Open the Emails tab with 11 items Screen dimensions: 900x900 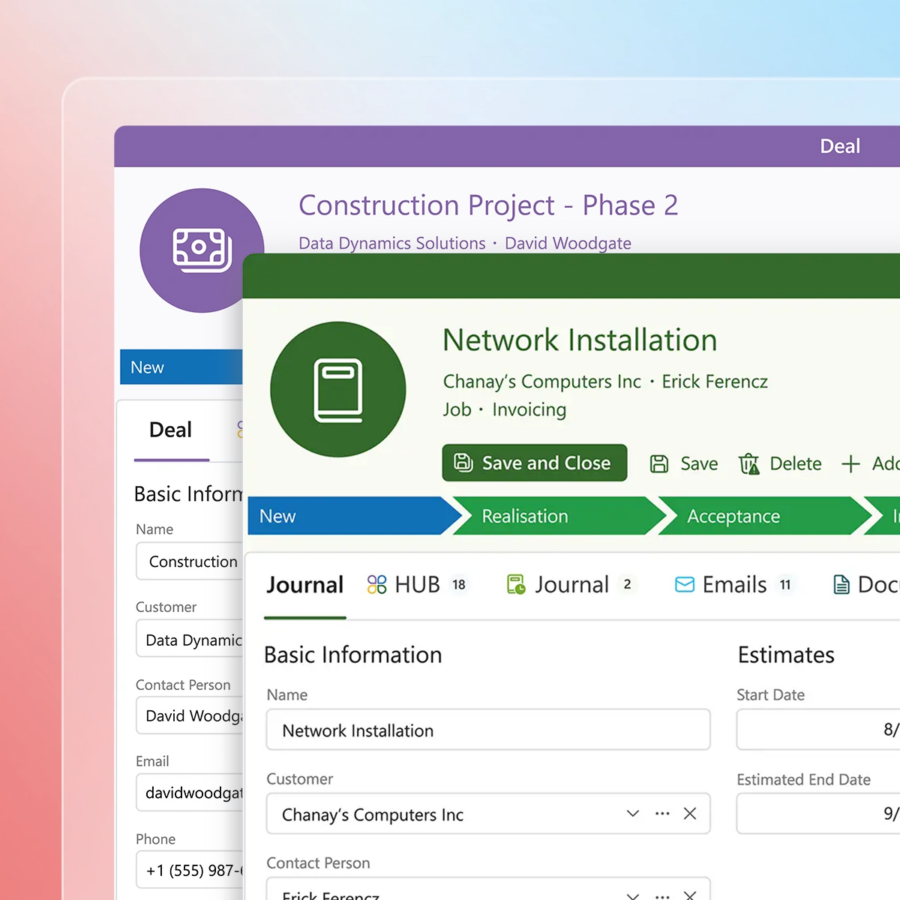pos(734,585)
